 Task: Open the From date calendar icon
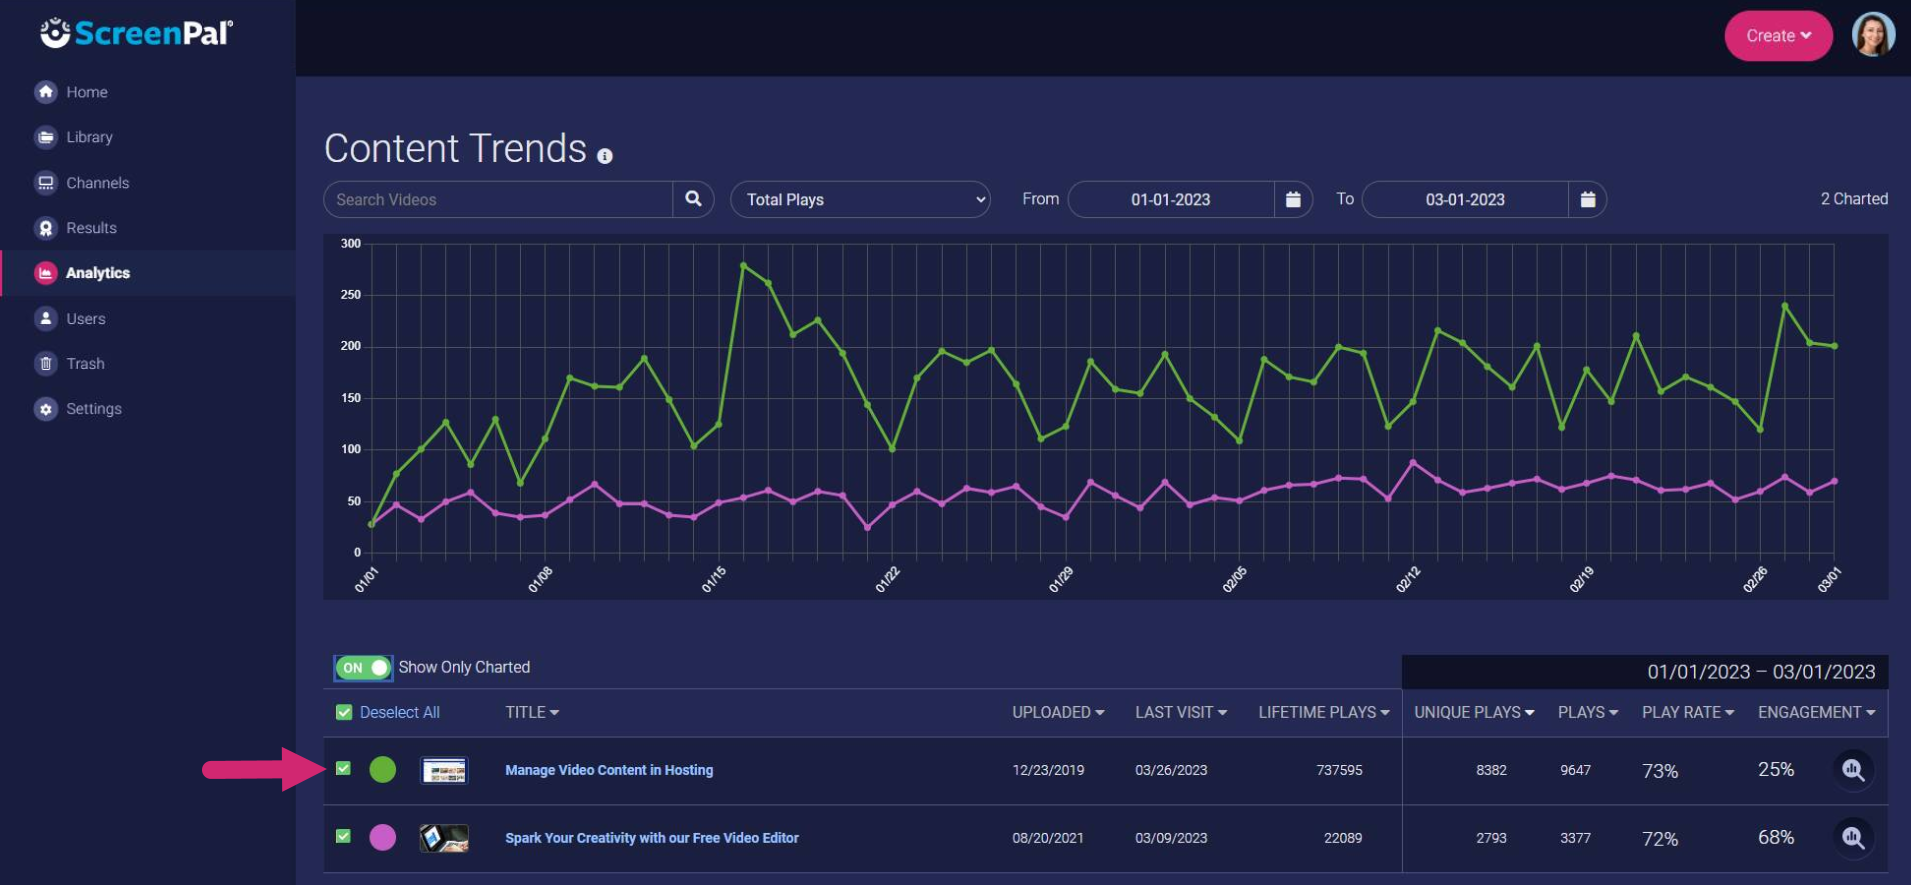coord(1292,199)
